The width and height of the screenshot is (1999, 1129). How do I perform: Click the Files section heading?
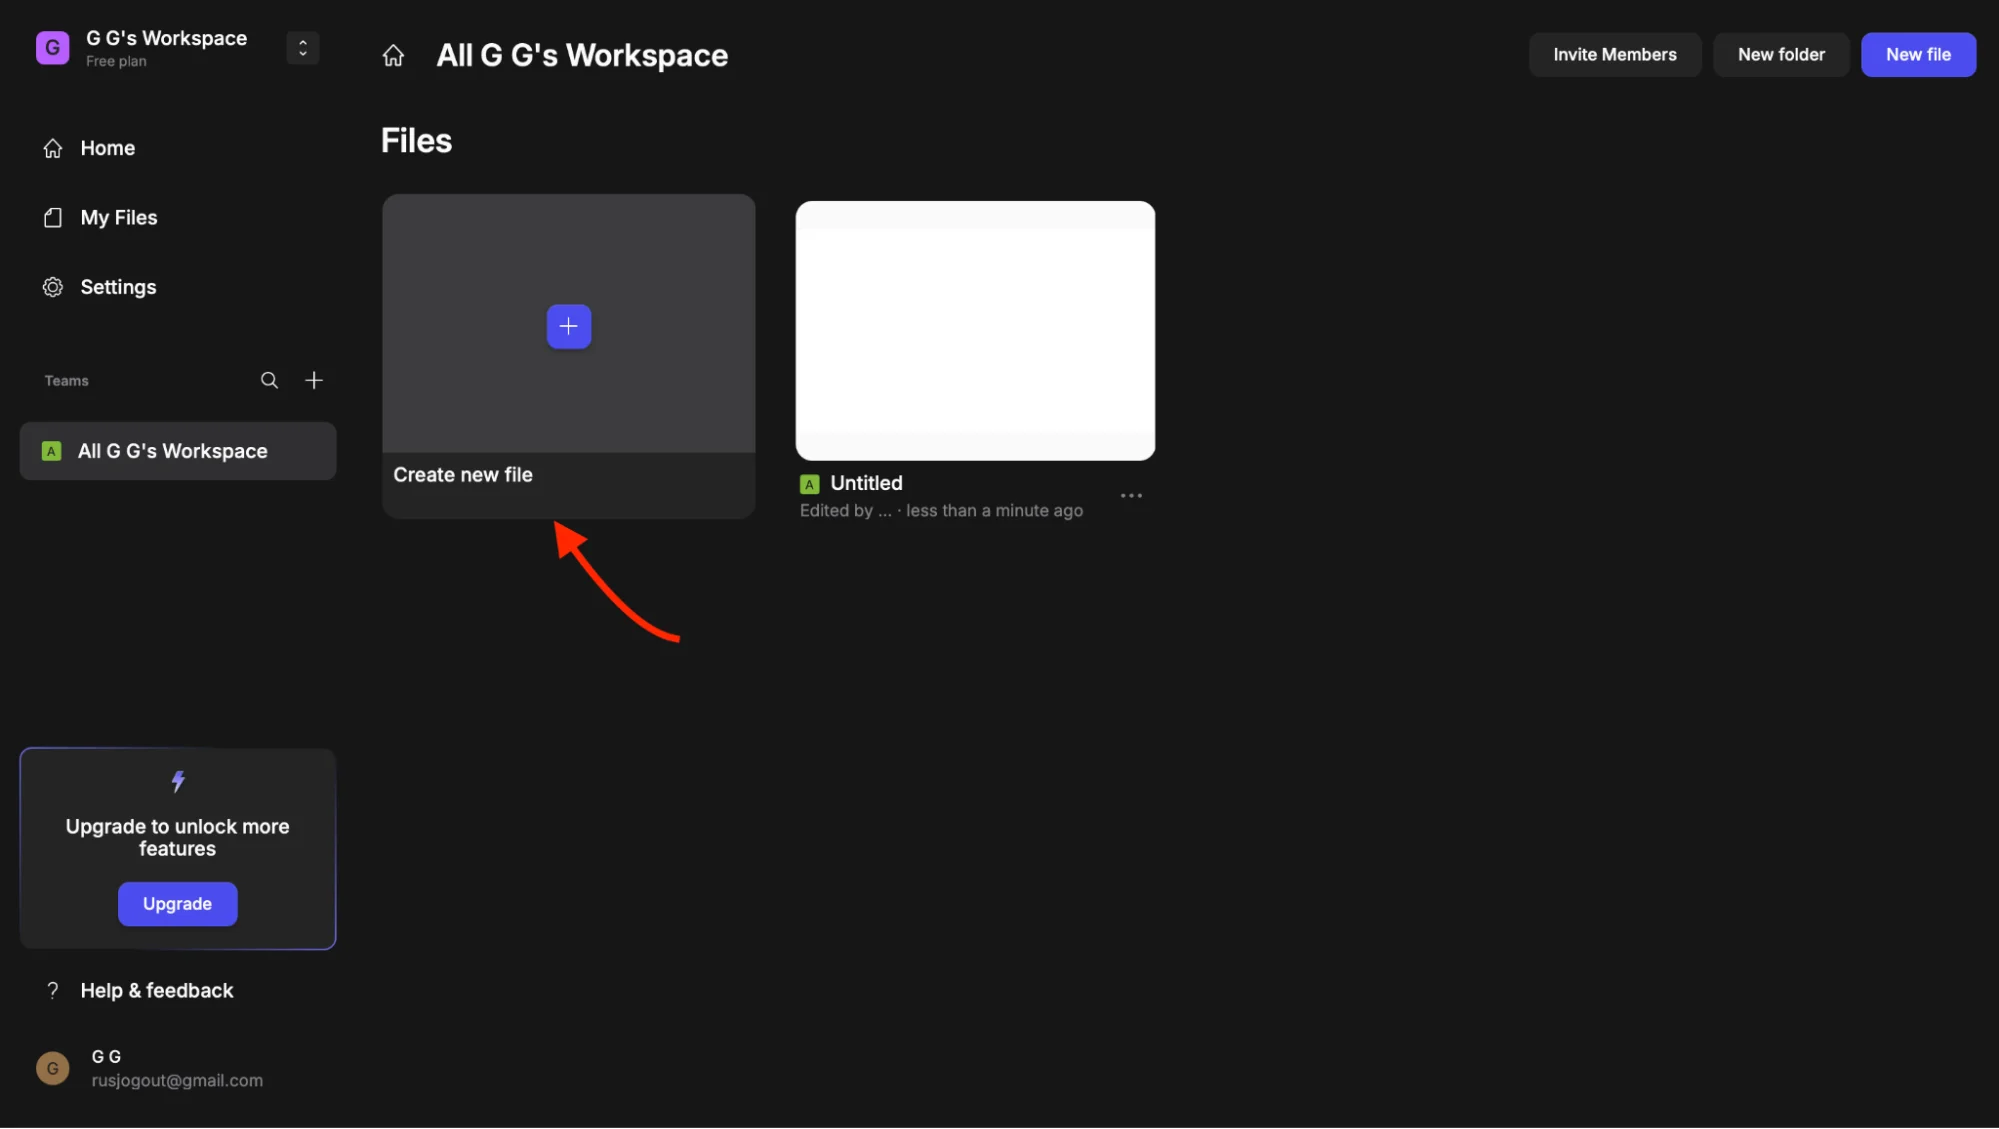(417, 141)
